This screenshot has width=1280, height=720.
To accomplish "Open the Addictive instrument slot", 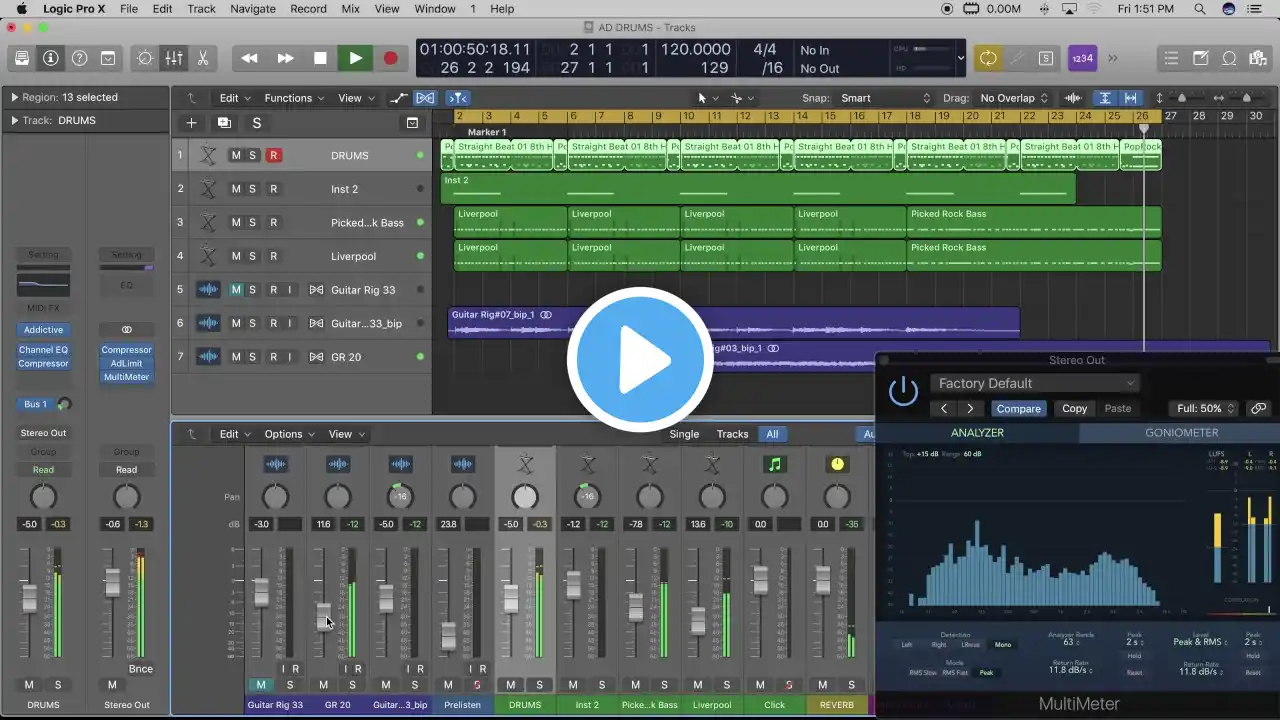I will pos(43,330).
